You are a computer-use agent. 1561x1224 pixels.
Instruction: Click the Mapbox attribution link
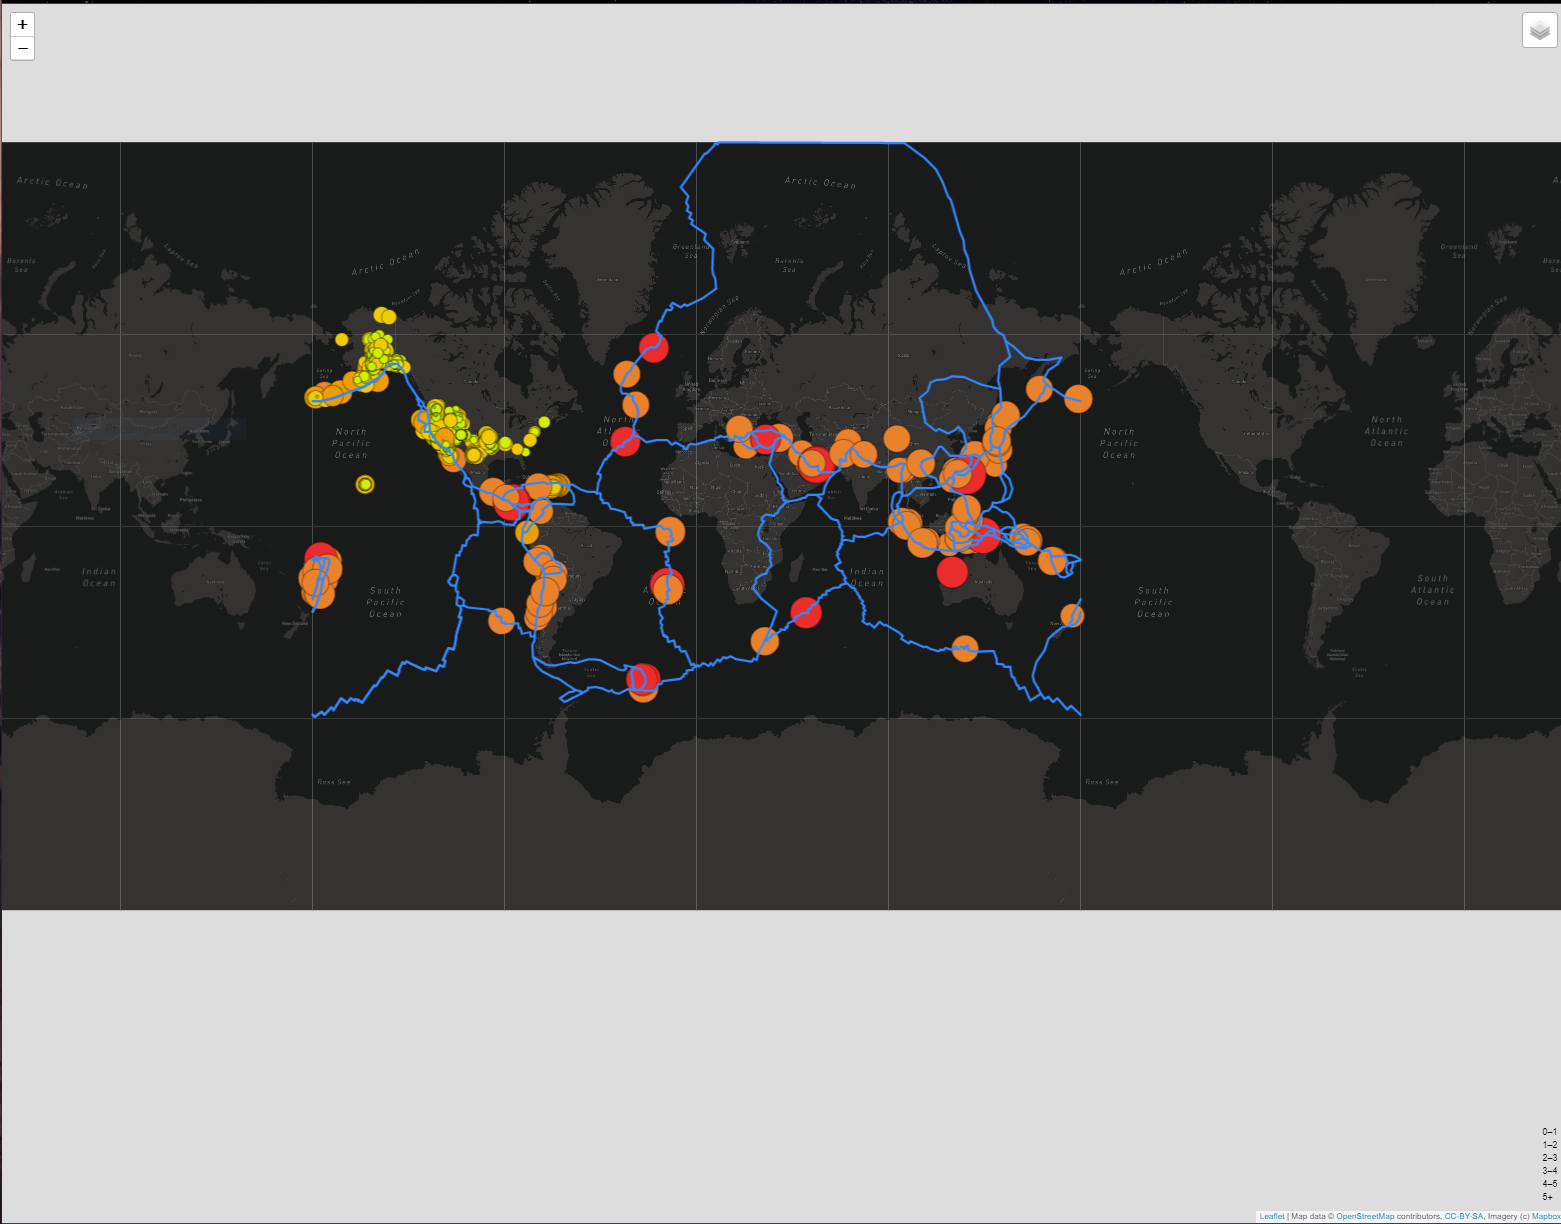1544,1217
